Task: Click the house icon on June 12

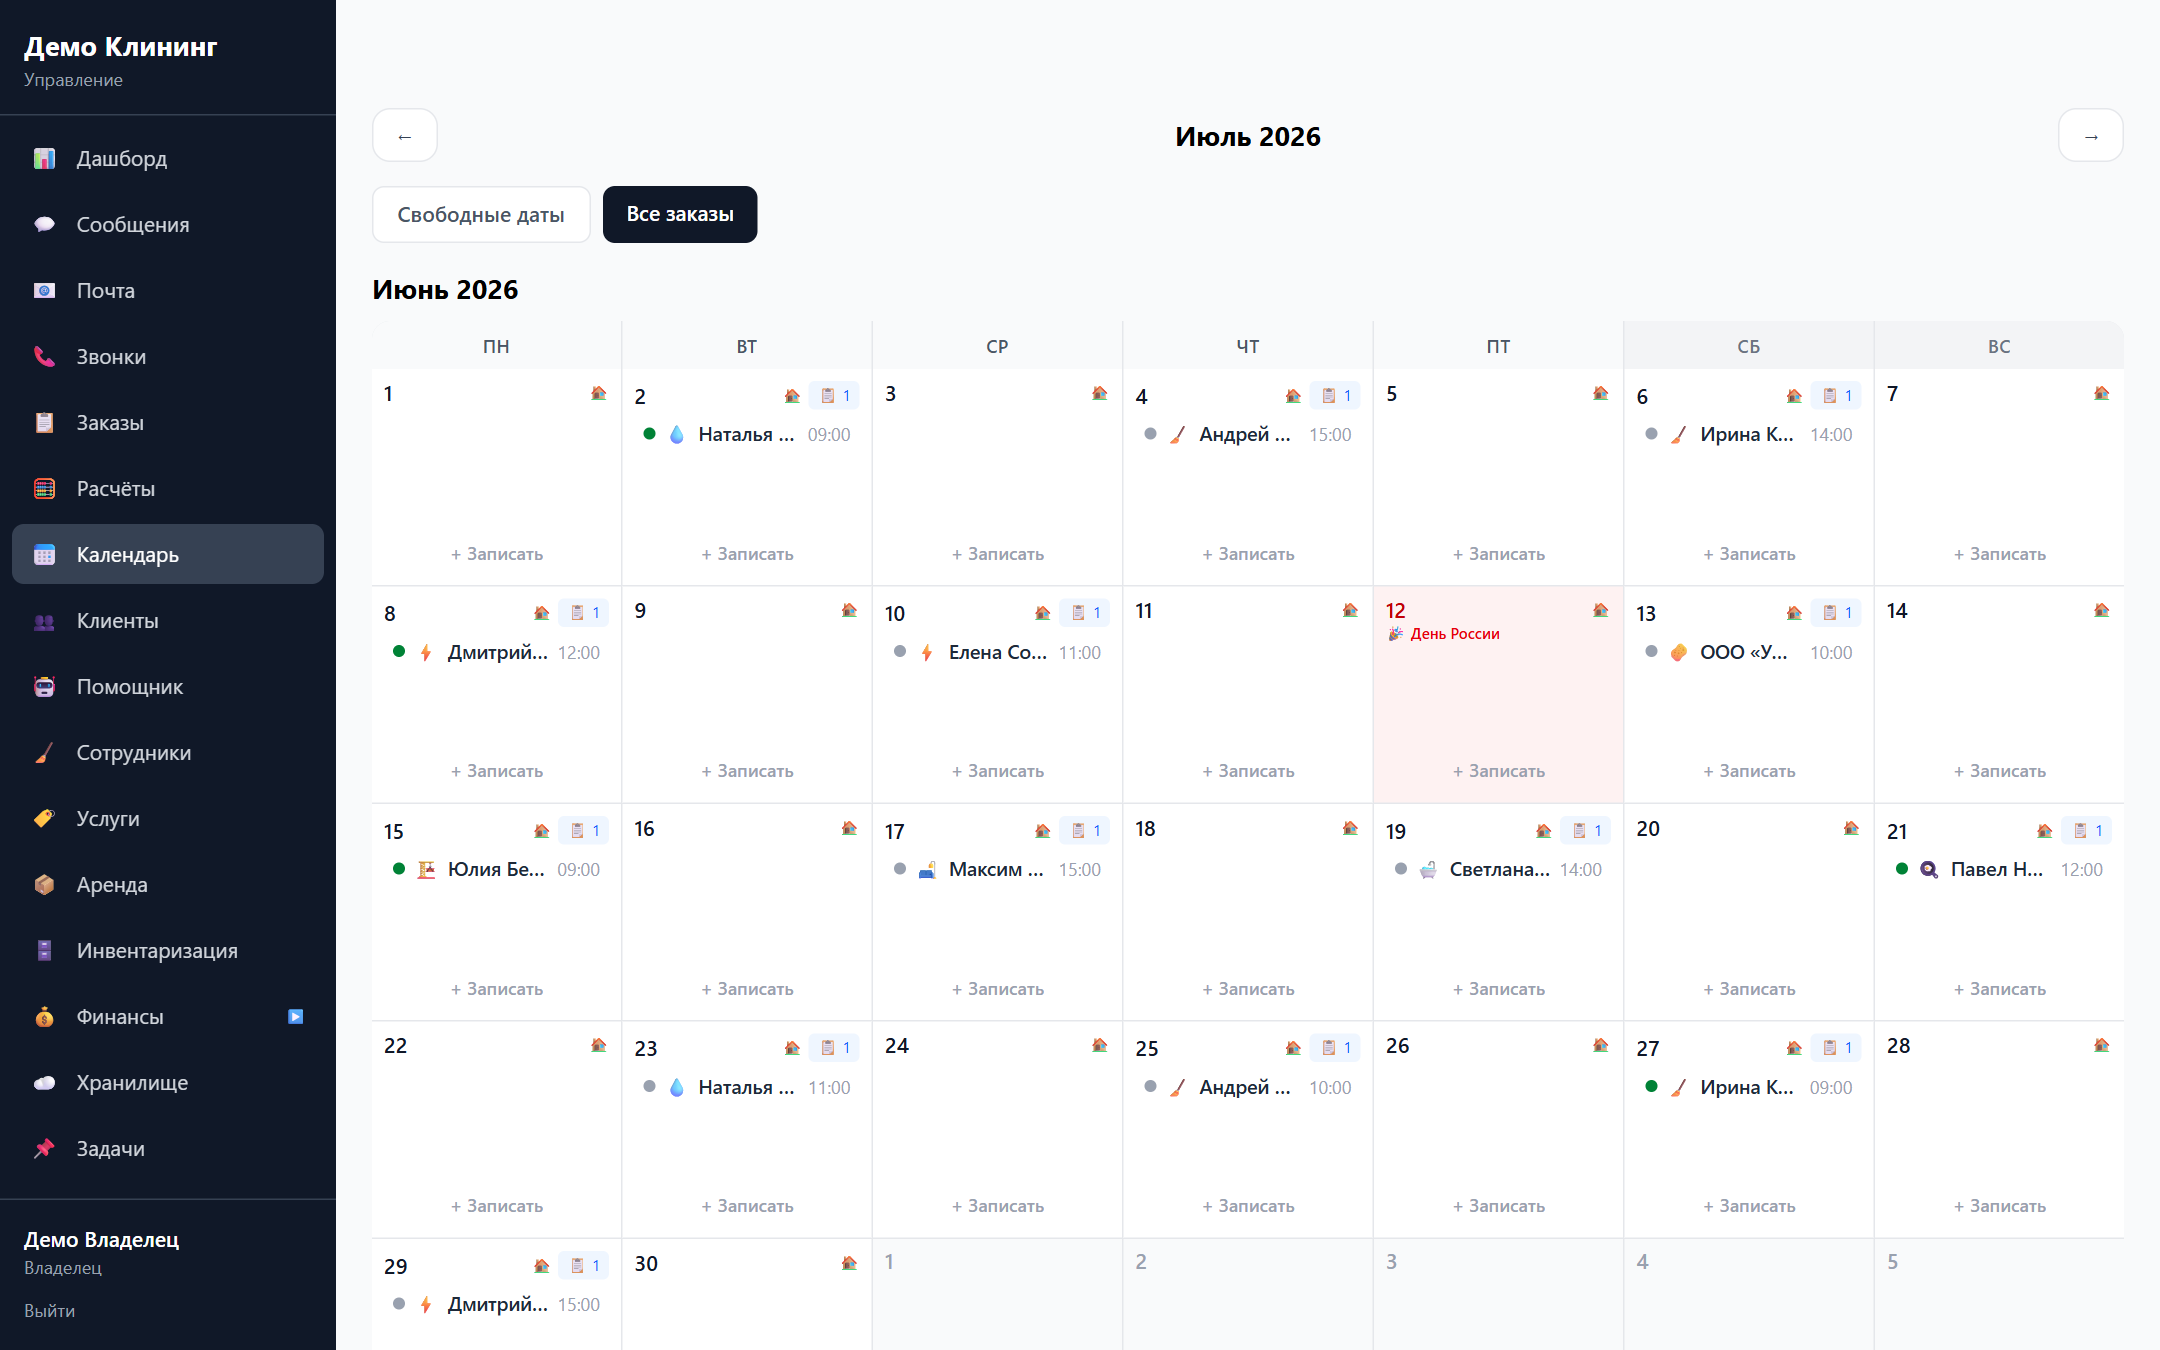Action: tap(1601, 610)
